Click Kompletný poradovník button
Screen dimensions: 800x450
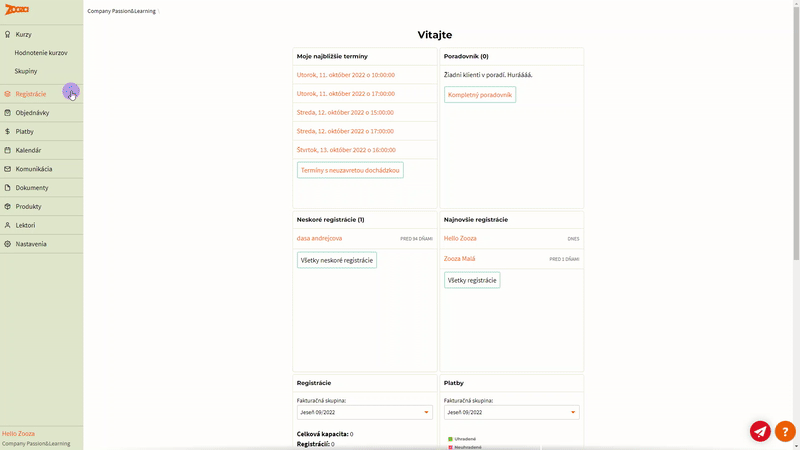point(480,94)
